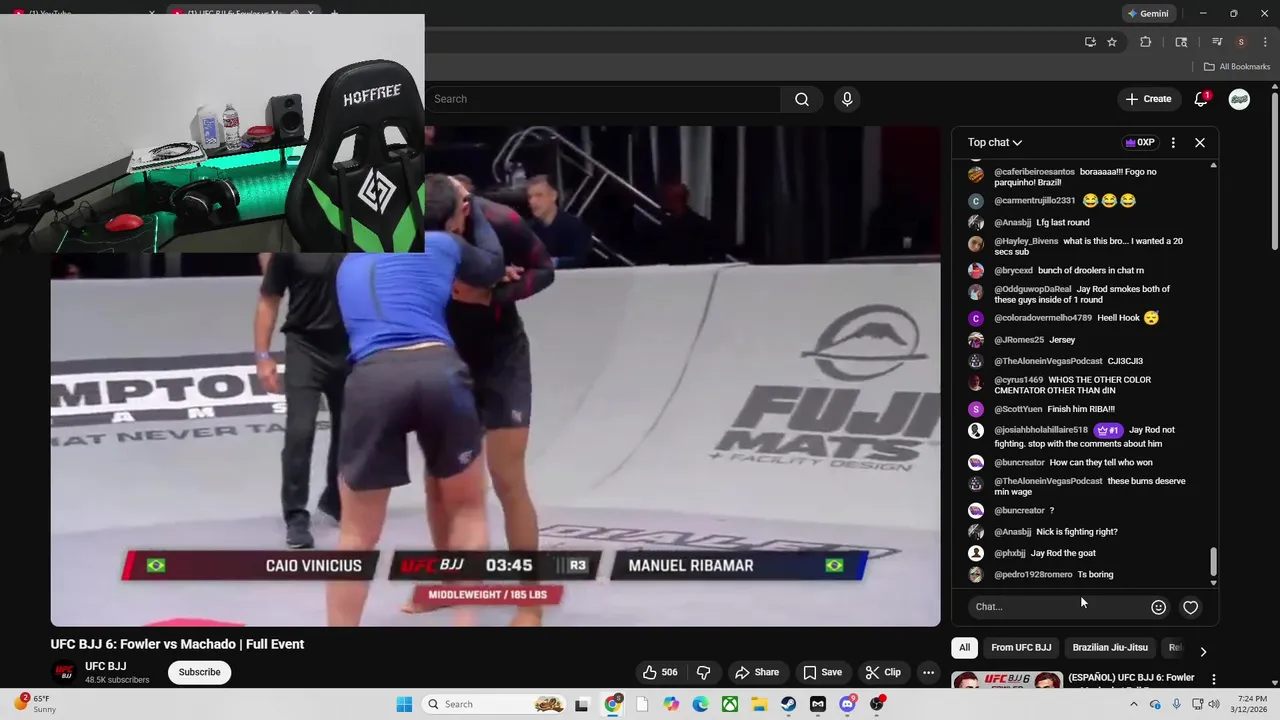Click the live chat scrollbar thumb
Screen dimensions: 1280x720
click(x=1214, y=562)
